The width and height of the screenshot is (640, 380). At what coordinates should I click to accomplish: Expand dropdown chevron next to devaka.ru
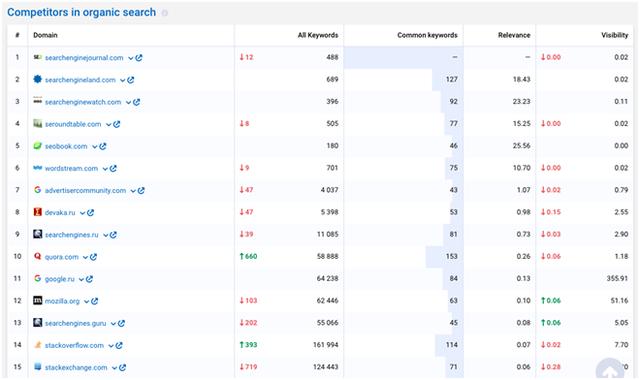82,213
